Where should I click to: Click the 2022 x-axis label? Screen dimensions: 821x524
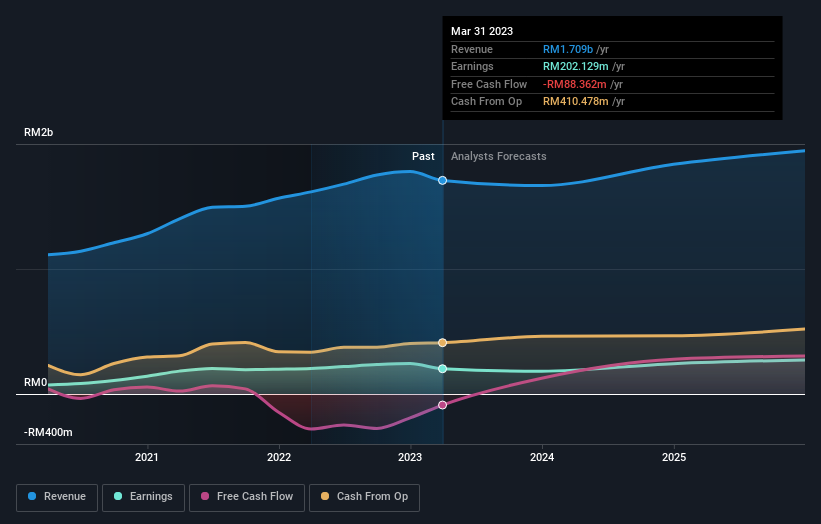(x=279, y=458)
